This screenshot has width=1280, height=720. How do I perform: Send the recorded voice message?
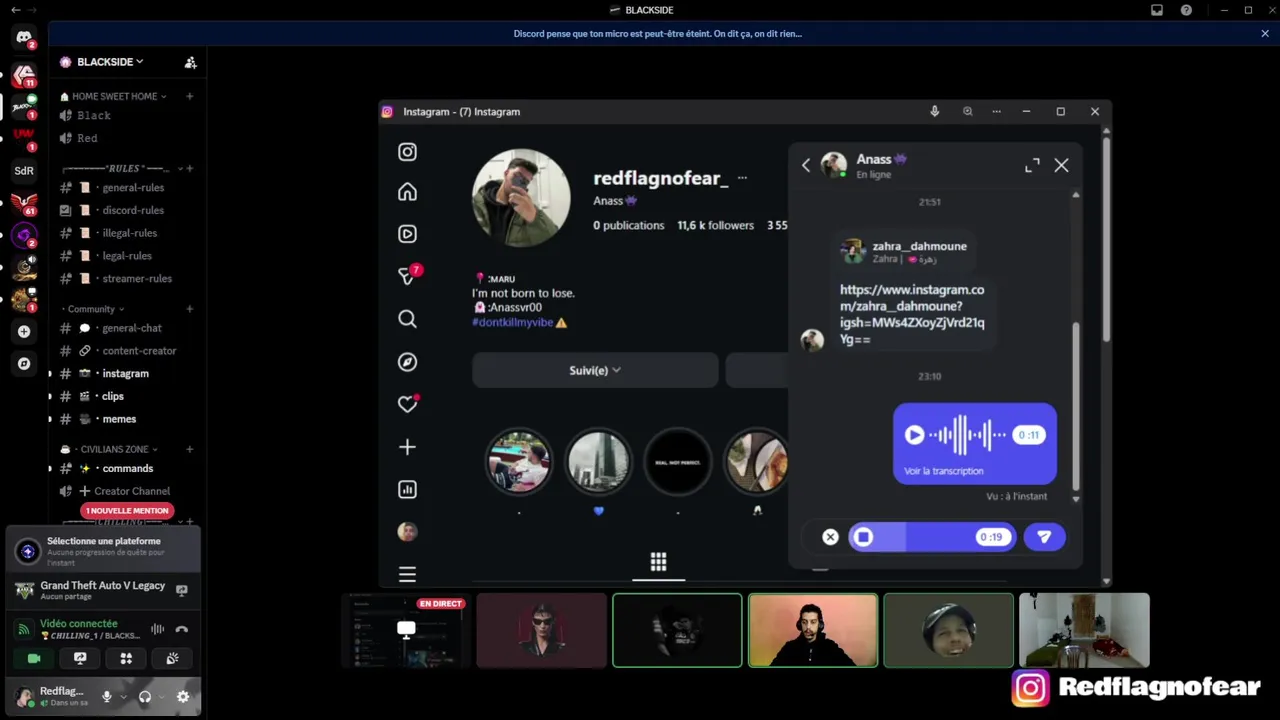click(x=1044, y=537)
